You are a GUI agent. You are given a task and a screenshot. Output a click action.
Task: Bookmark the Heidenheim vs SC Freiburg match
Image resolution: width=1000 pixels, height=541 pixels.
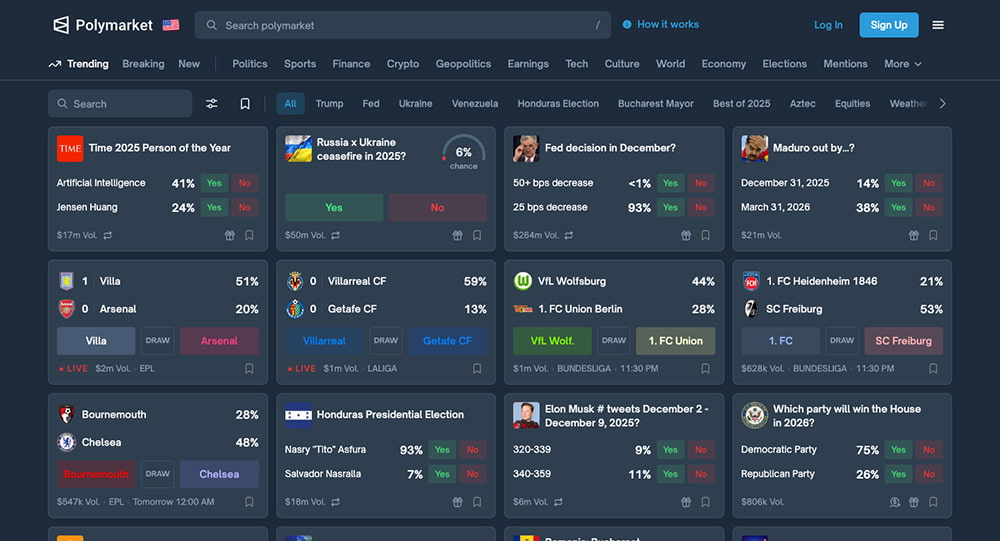click(x=933, y=368)
